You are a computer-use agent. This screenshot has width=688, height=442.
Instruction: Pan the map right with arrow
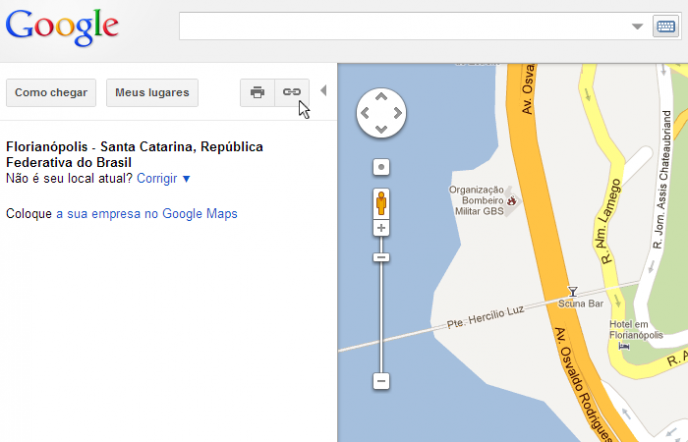(397, 113)
